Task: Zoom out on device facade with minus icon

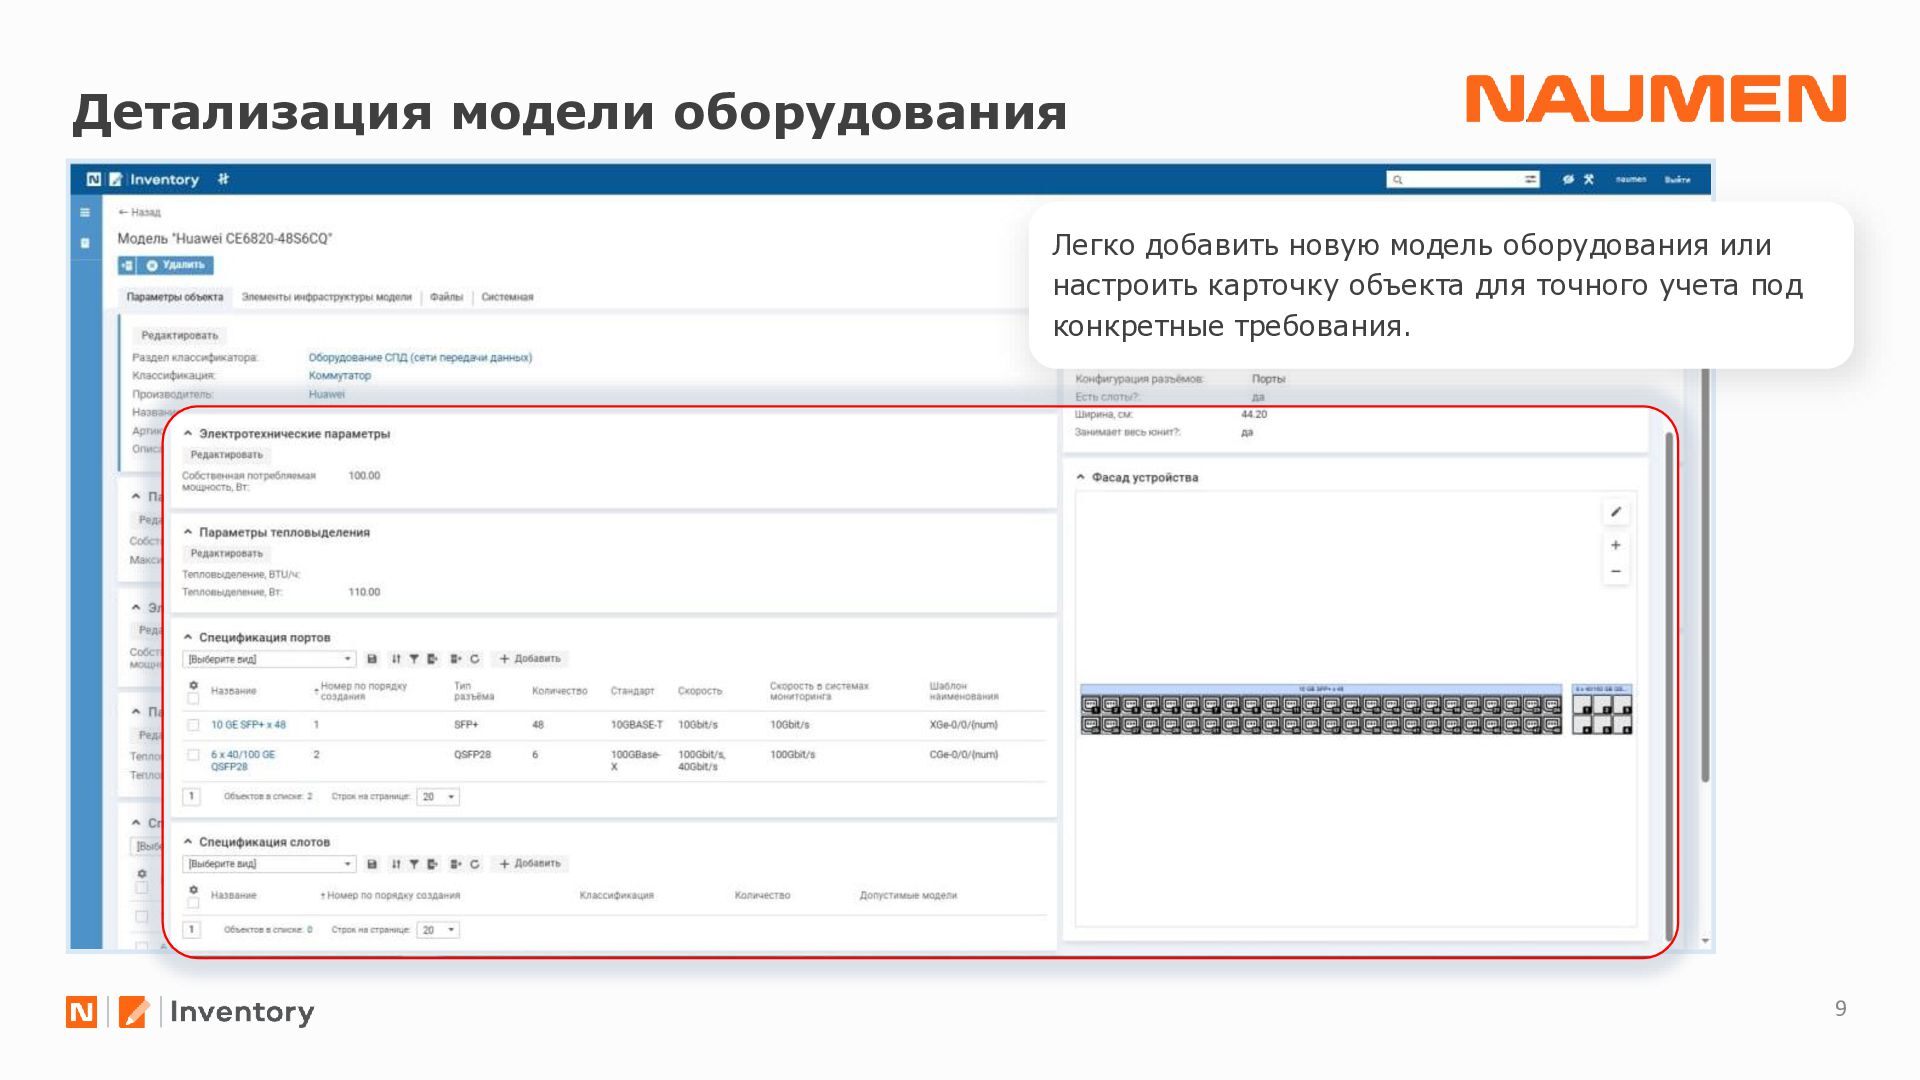Action: (1615, 572)
